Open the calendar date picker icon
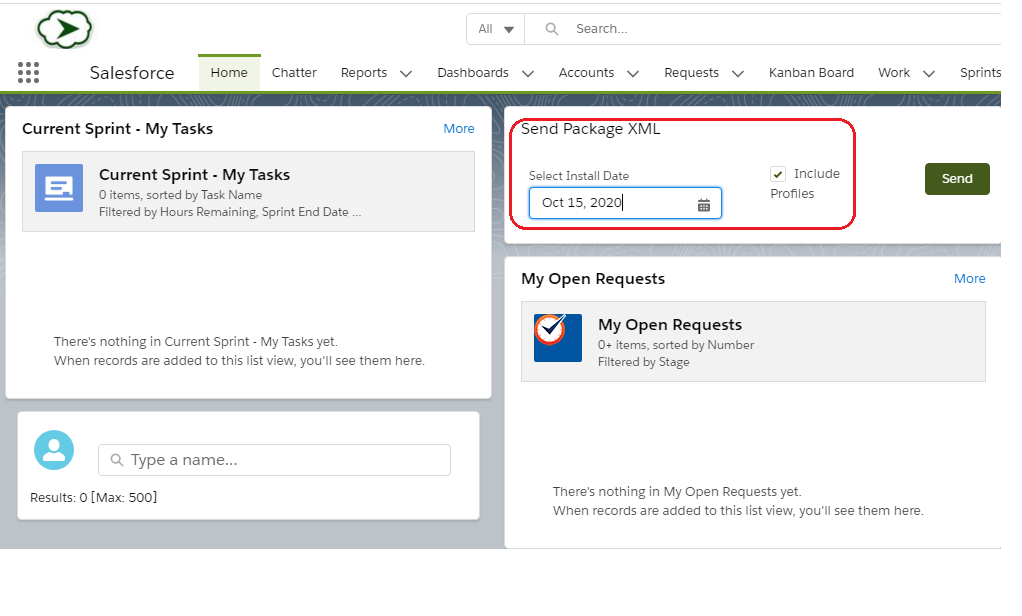 703,204
